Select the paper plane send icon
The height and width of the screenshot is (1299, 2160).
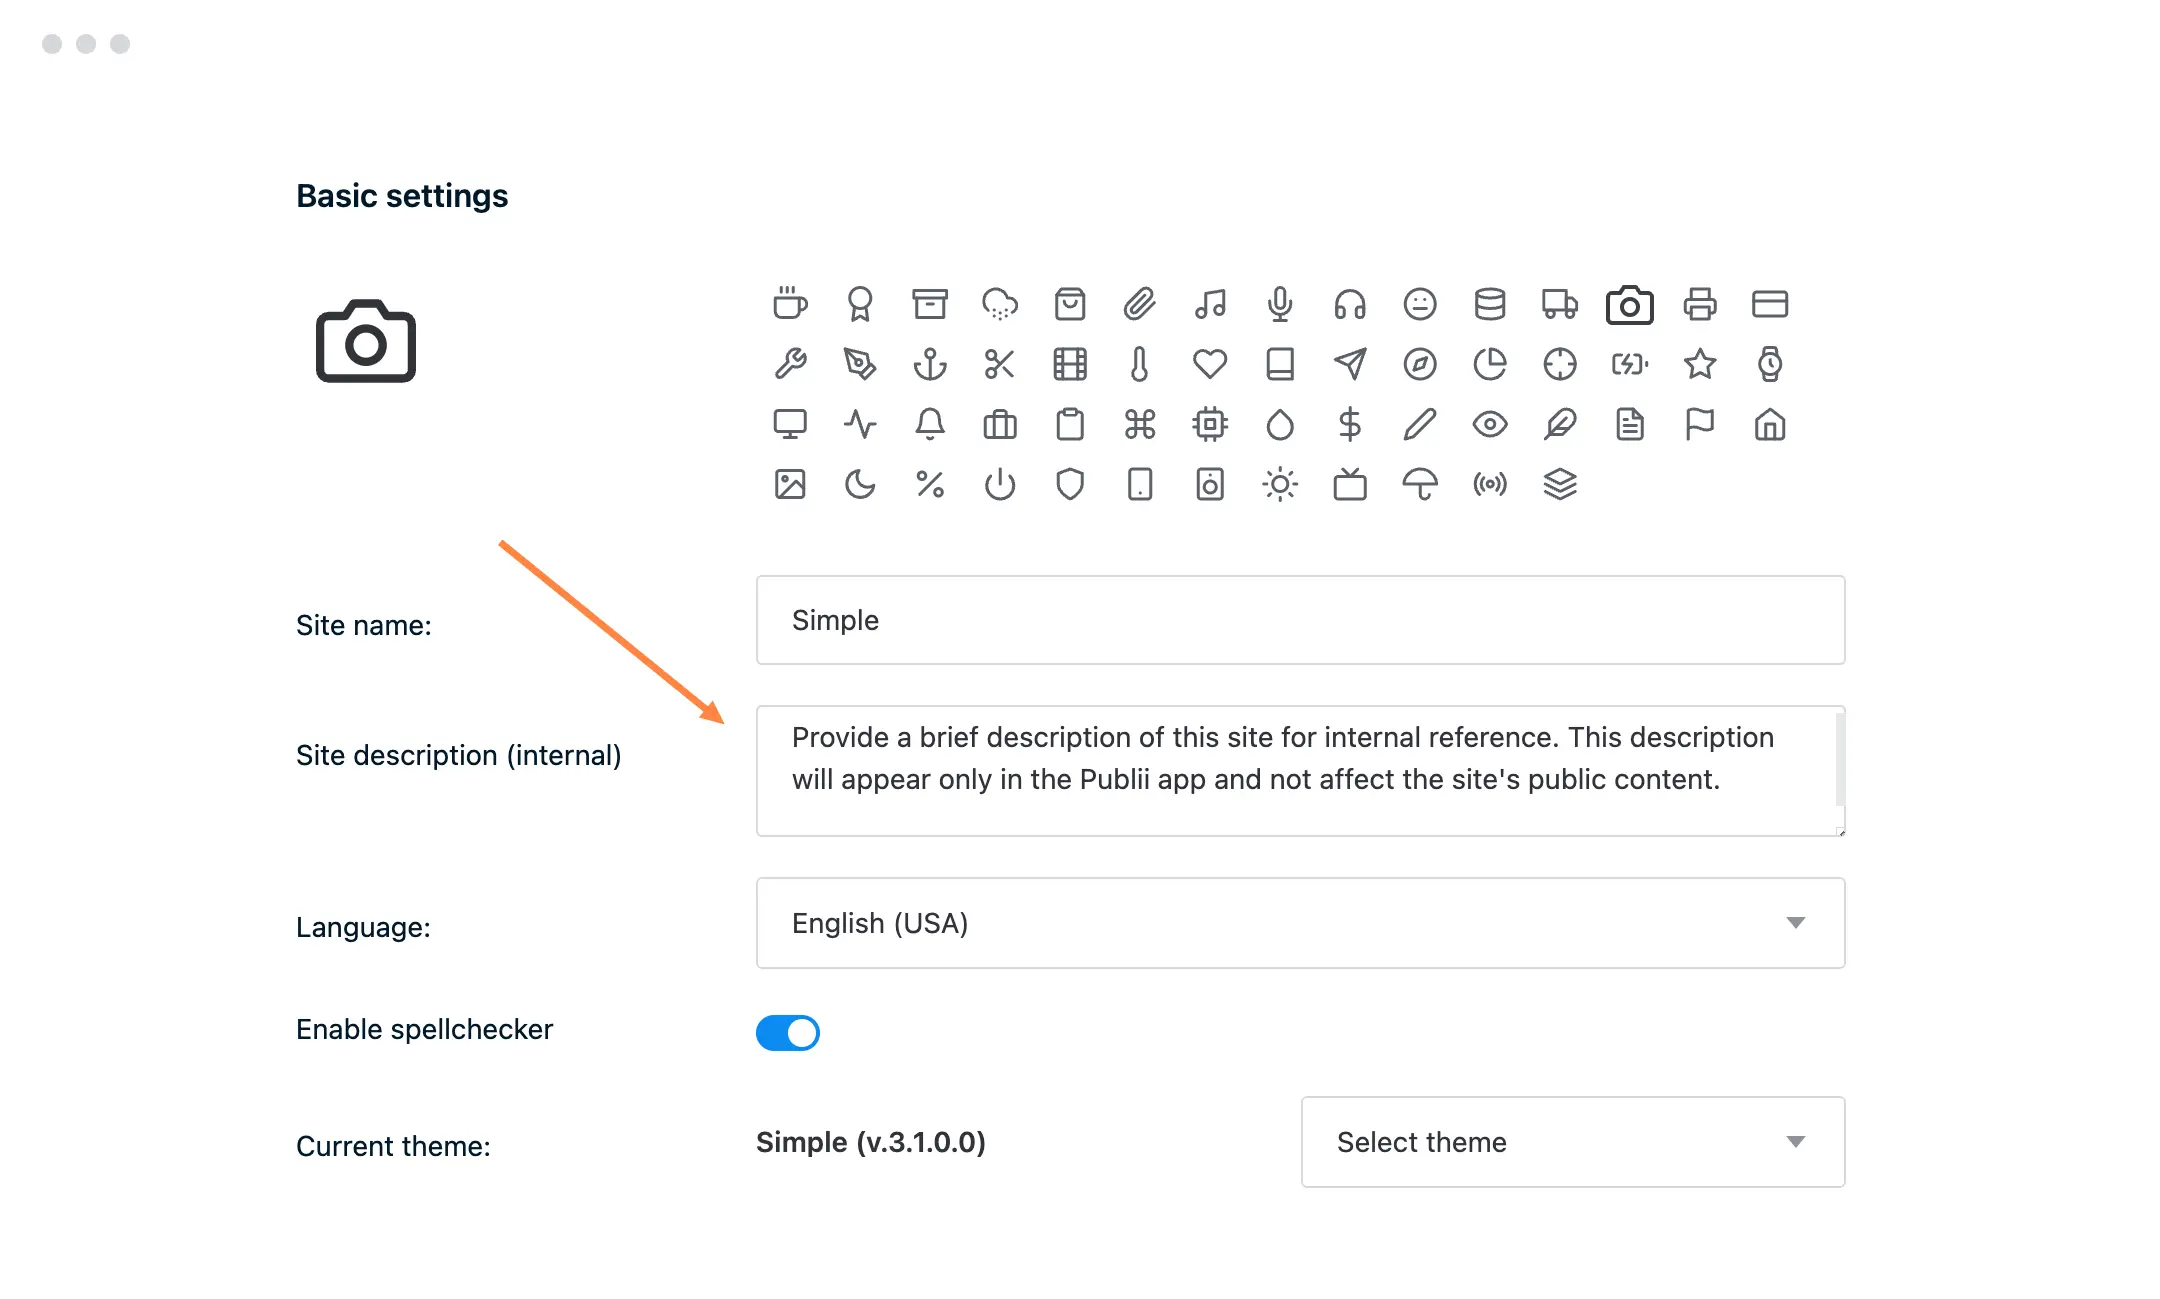pos(1350,364)
